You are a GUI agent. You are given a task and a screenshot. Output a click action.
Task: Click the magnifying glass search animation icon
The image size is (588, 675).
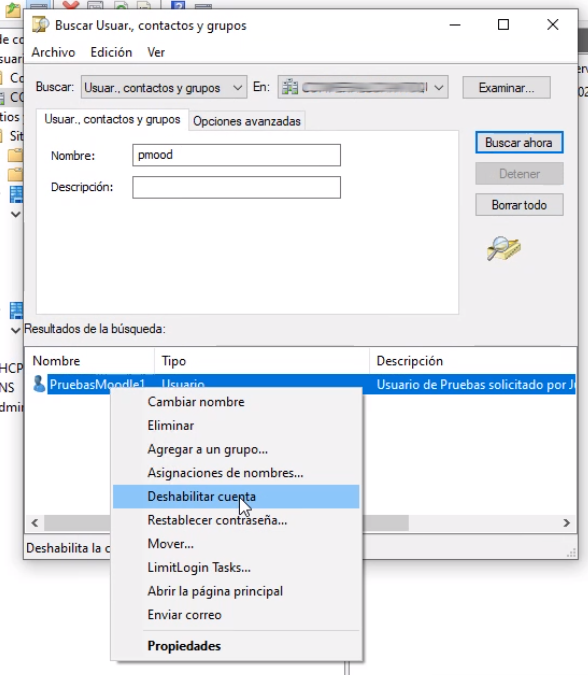pos(503,248)
